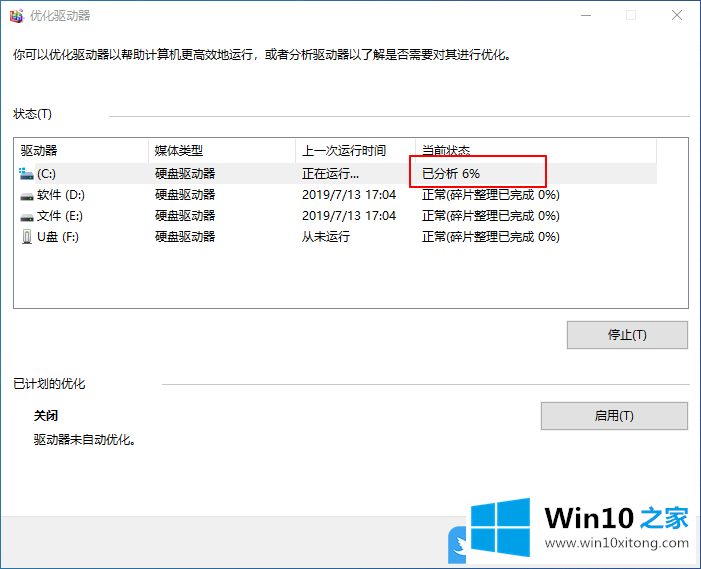This screenshot has width=701, height=569.
Task: Select the 软件 (D:) drive icon
Action: point(27,195)
